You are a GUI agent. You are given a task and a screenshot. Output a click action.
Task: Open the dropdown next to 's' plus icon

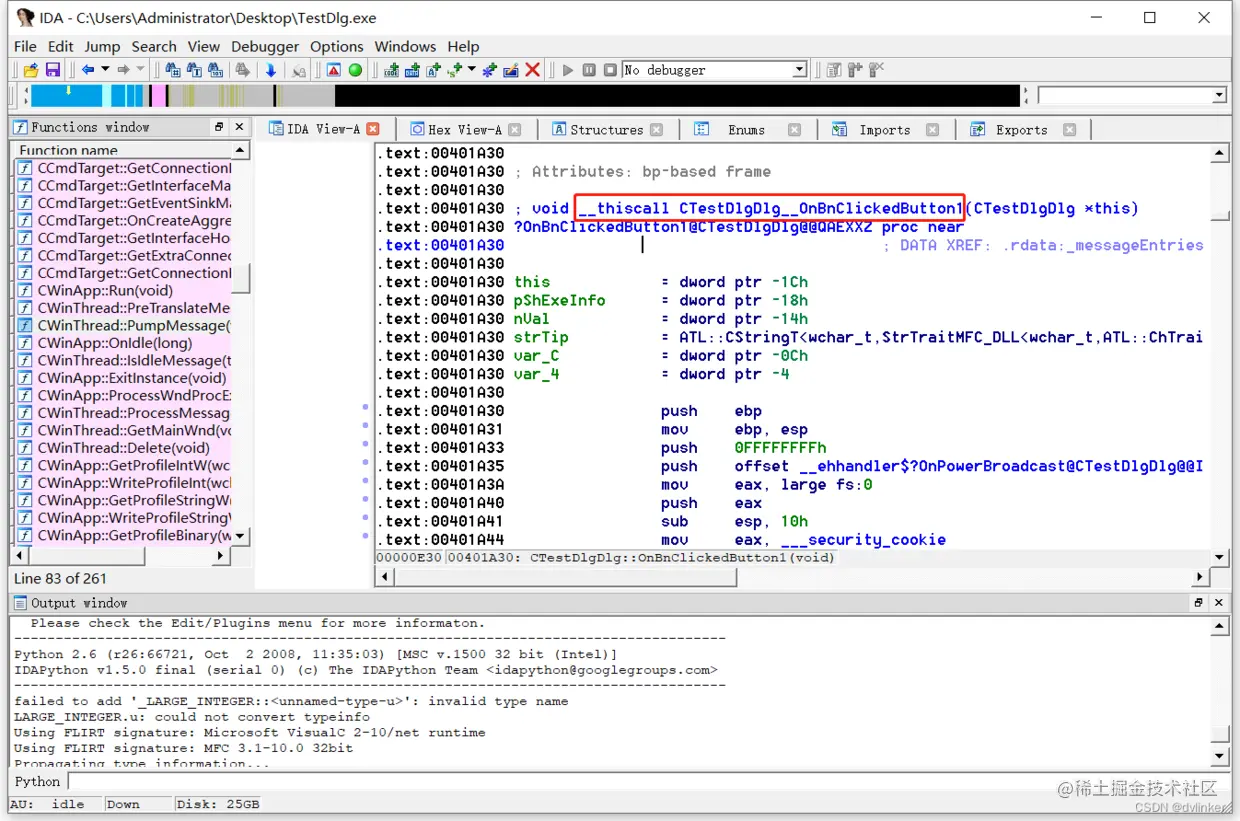[471, 70]
